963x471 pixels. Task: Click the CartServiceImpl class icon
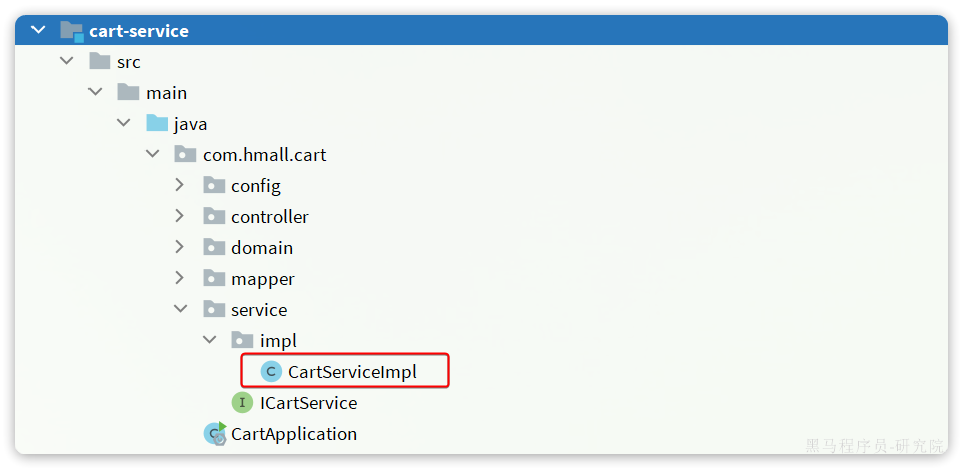(x=271, y=372)
